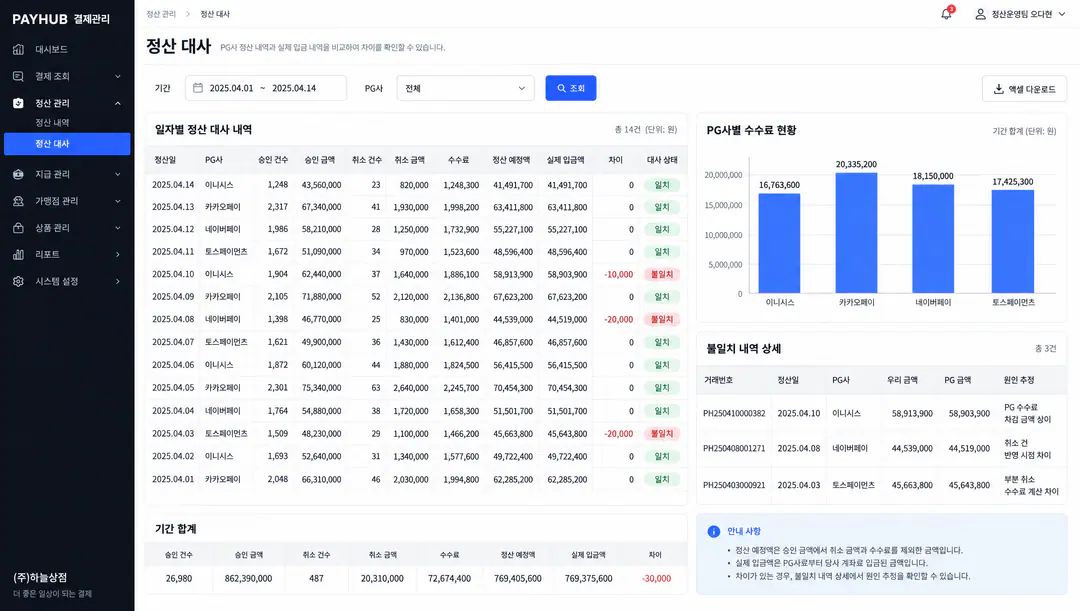Select 정산 대사 submenu item

(67, 144)
